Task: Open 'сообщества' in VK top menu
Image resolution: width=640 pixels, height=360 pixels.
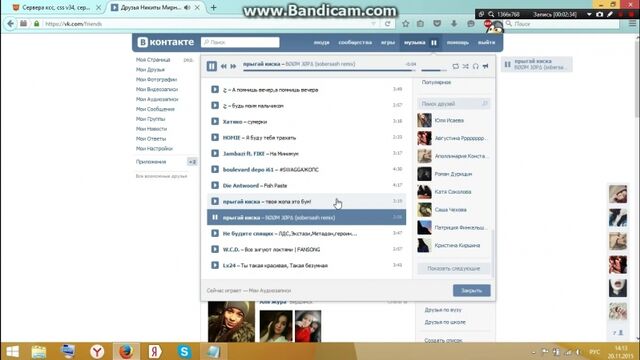Action: [355, 42]
